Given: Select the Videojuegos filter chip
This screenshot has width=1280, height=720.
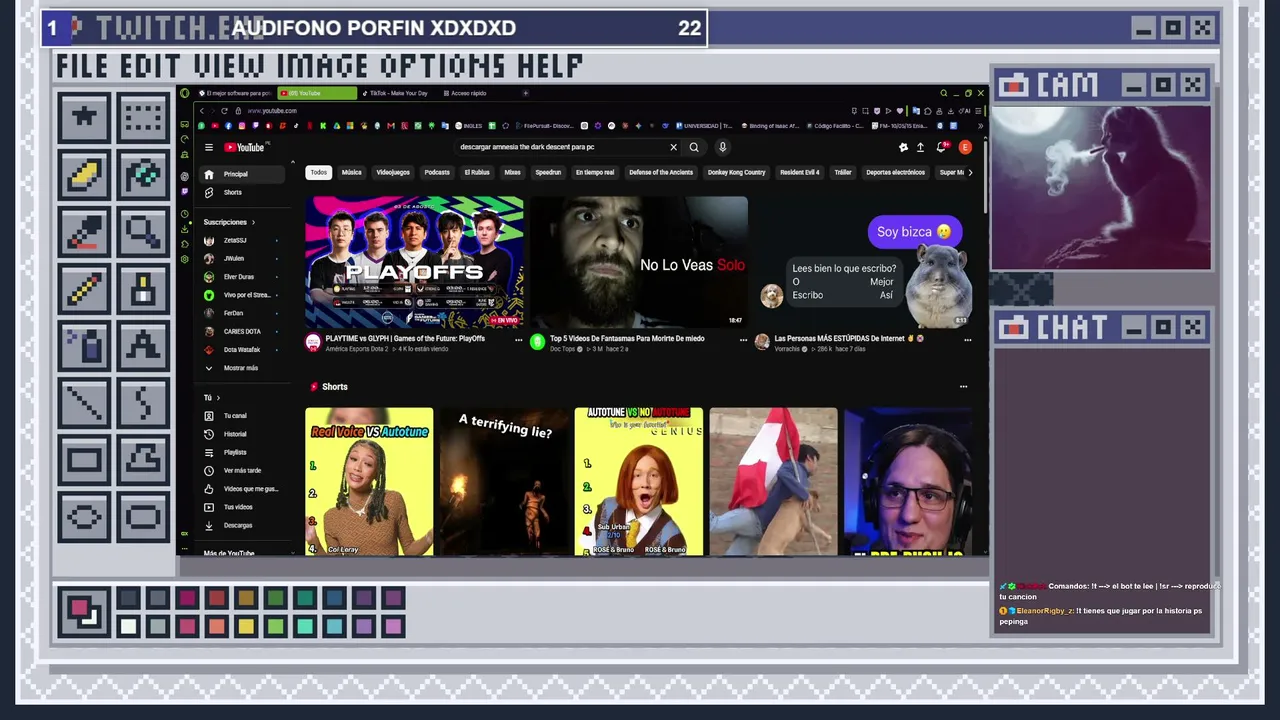Looking at the screenshot, I should click(393, 172).
